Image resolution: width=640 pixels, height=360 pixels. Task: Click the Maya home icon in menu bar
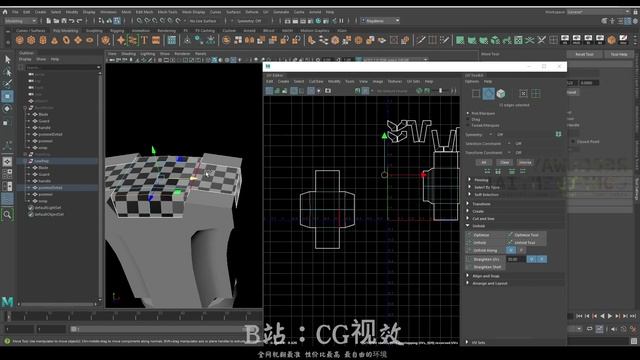click(5, 12)
